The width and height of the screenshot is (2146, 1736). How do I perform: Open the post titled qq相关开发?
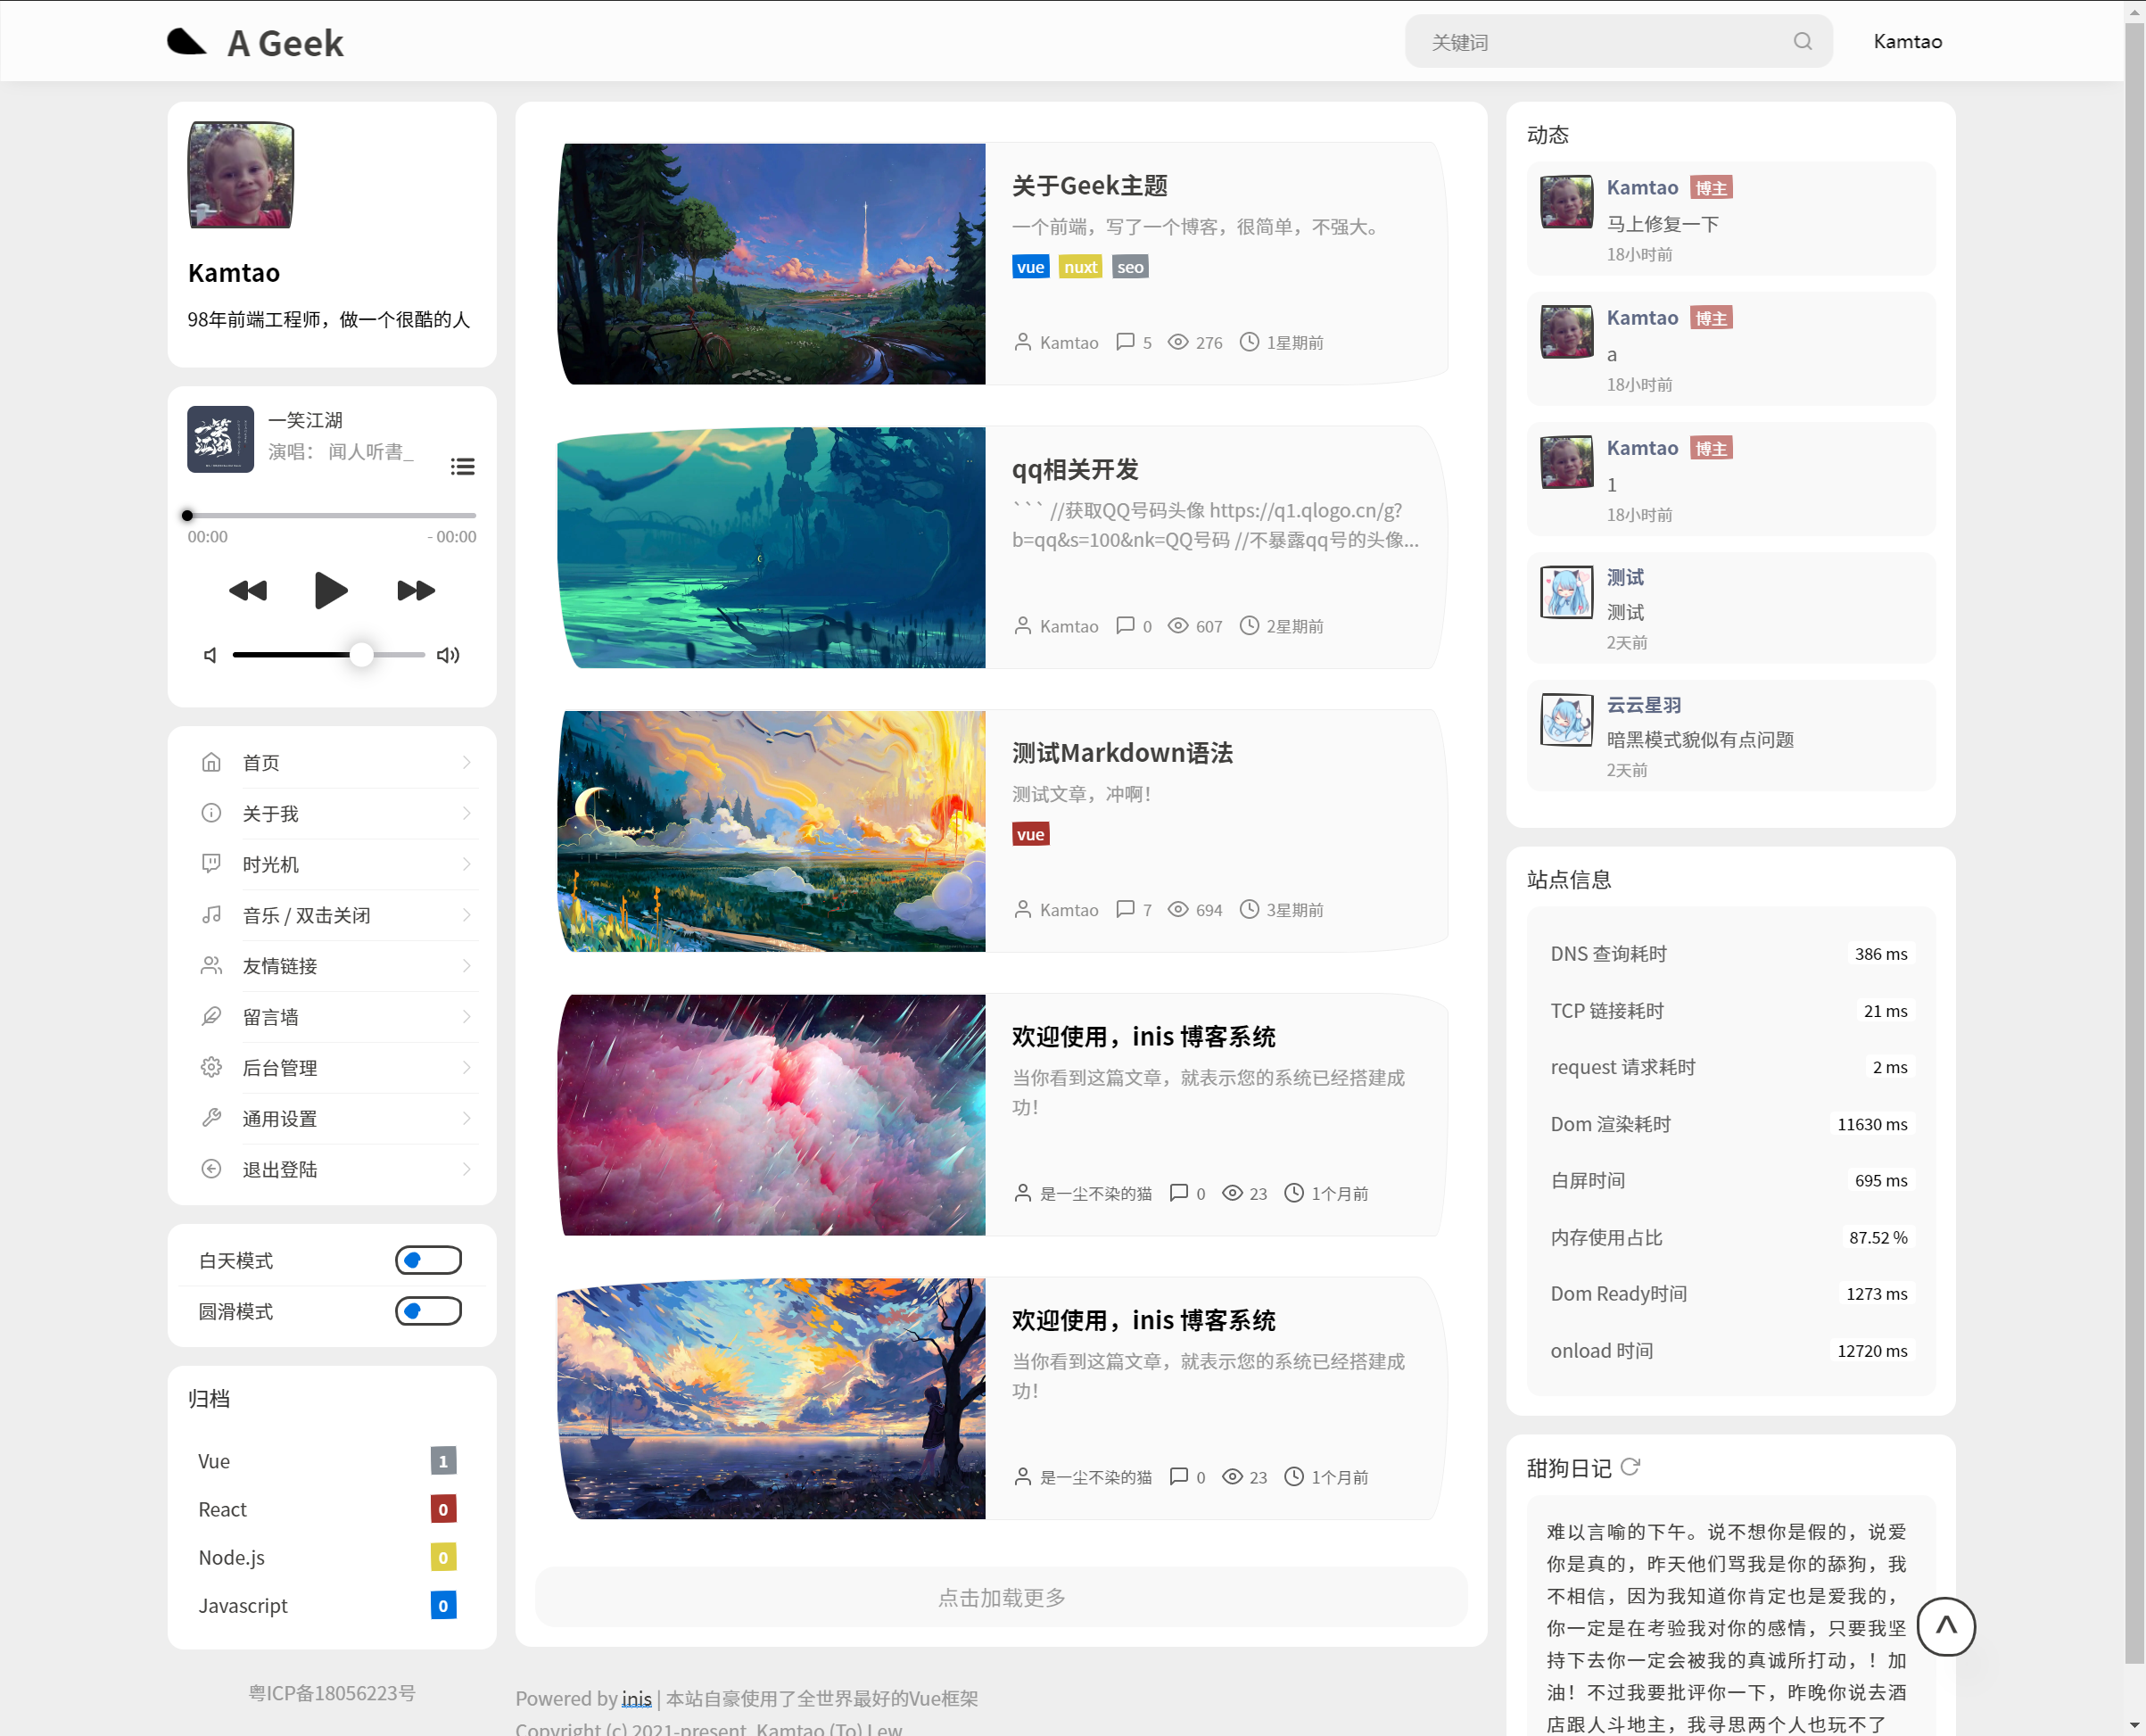coord(1075,469)
